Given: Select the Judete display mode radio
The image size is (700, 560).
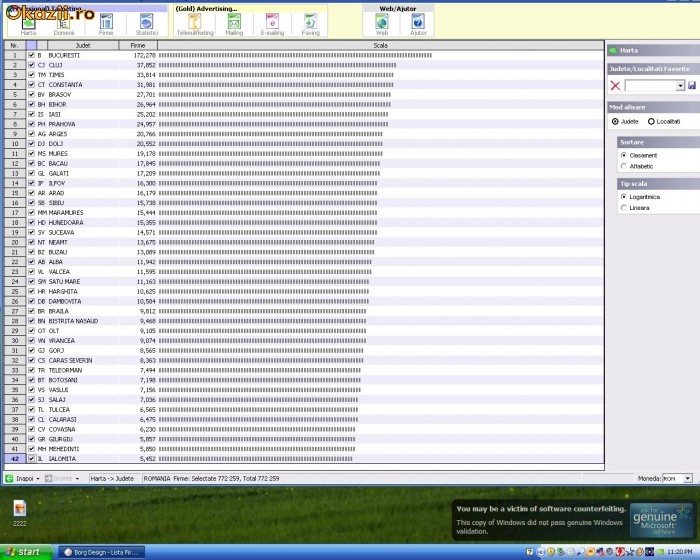Looking at the screenshot, I should coord(615,121).
